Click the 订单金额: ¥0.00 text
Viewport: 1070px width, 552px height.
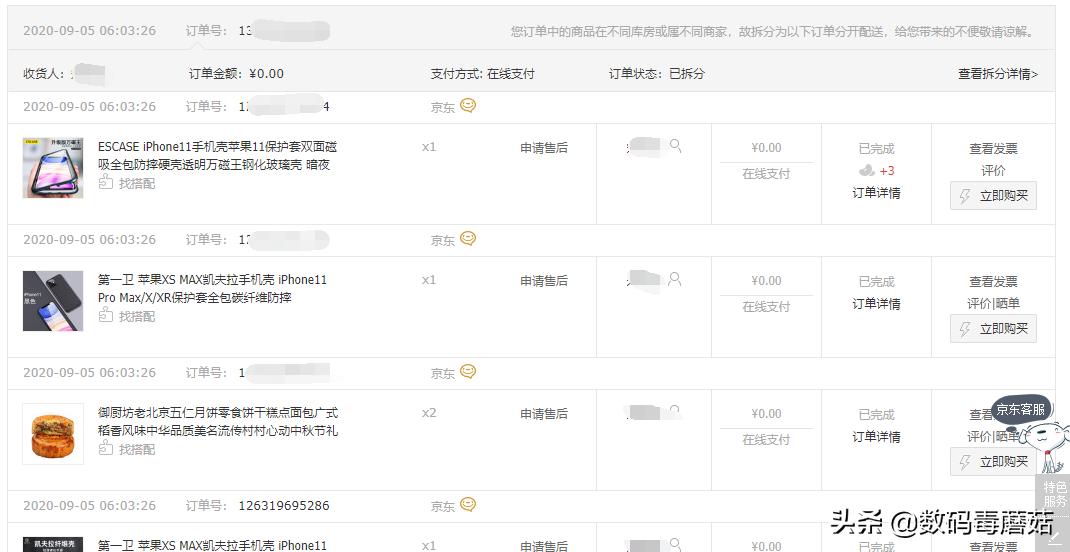click(236, 74)
